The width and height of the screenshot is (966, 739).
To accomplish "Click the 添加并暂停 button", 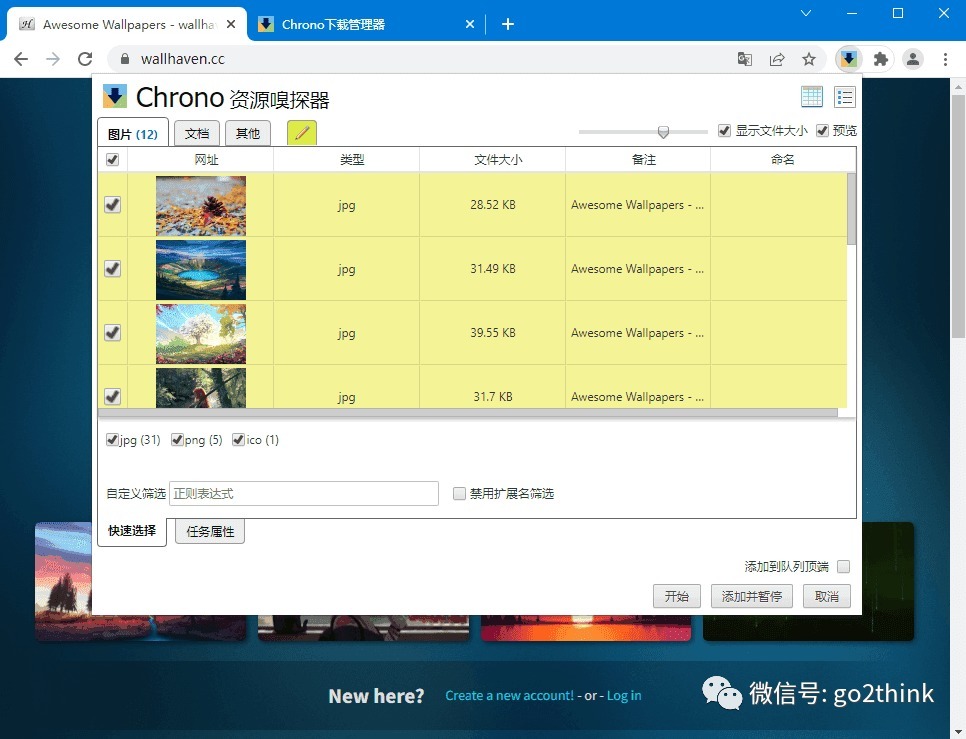I will [x=752, y=596].
